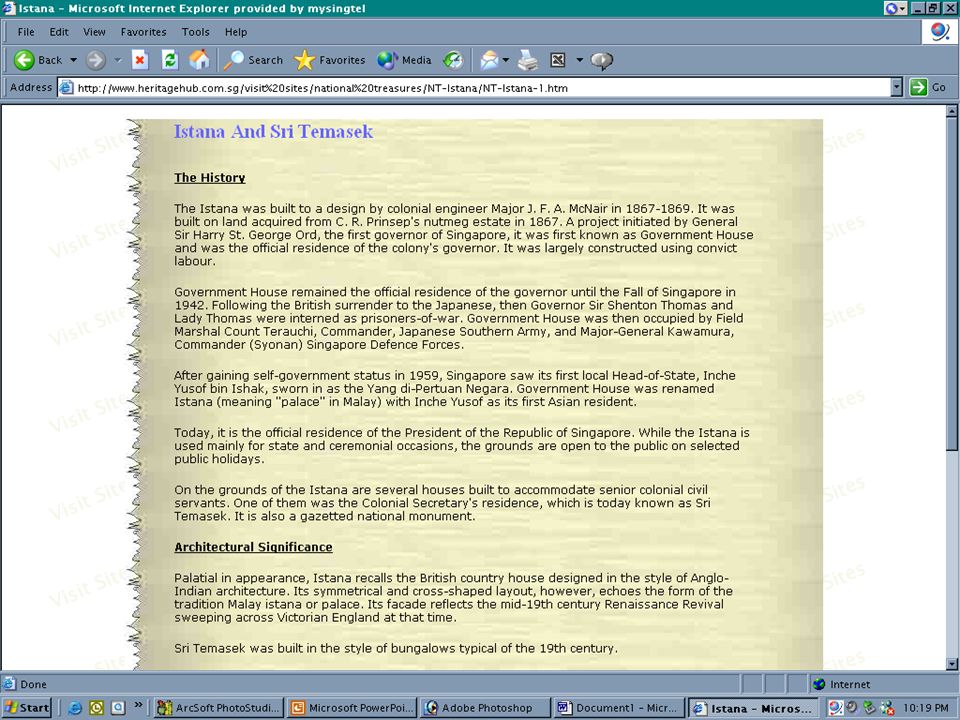Click the Istana And Sri Temasek heading
Screen dimensions: 960x720
273,132
